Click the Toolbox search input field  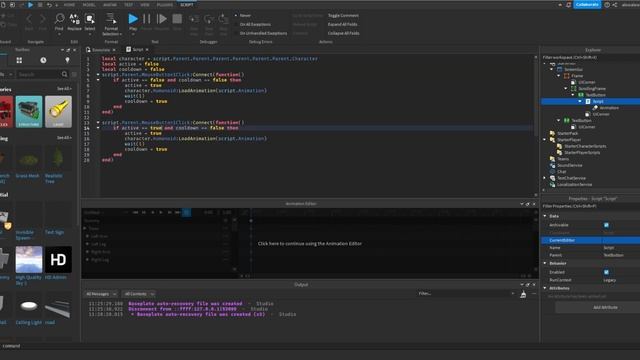point(38,74)
